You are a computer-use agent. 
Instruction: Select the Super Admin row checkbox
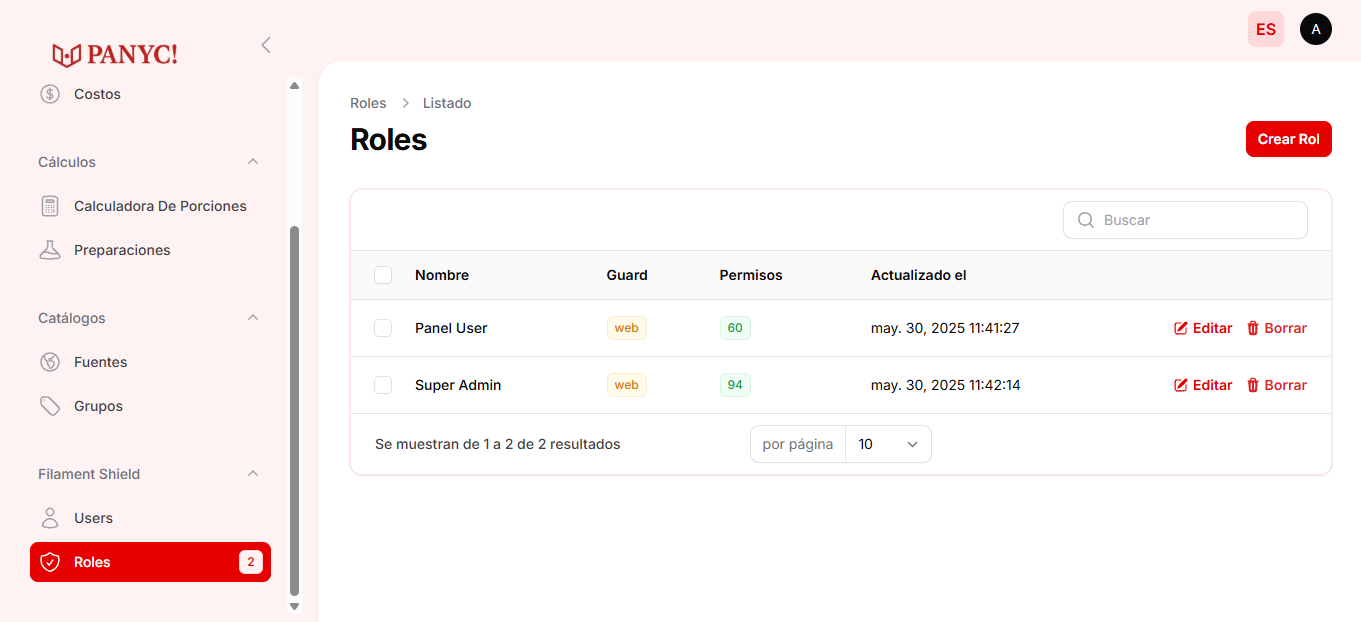pyautogui.click(x=383, y=385)
